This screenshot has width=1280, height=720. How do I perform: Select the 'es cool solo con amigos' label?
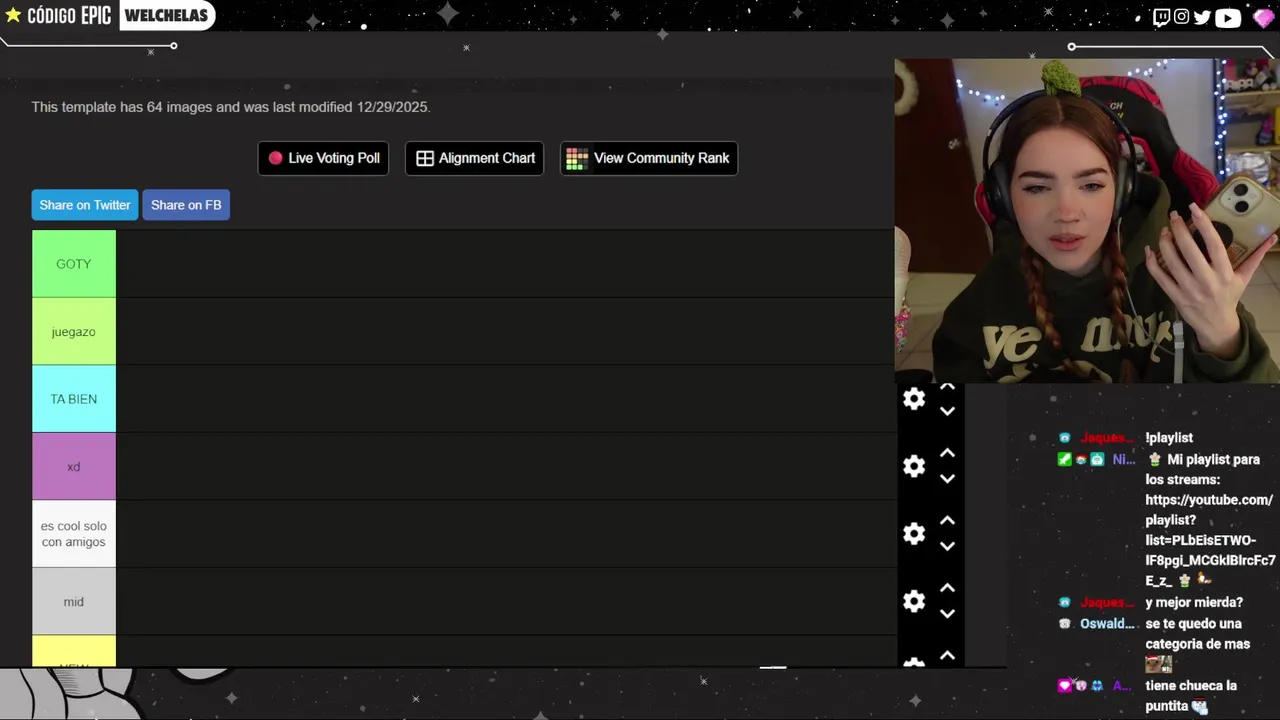click(74, 534)
